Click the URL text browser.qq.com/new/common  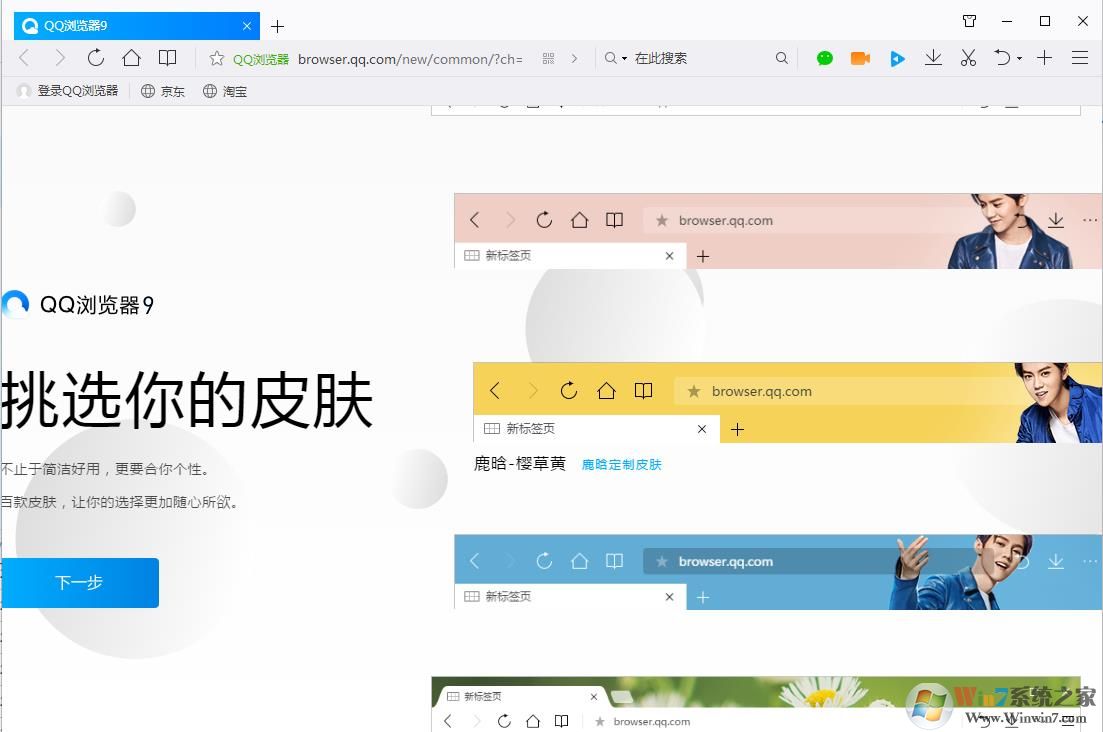pos(410,59)
